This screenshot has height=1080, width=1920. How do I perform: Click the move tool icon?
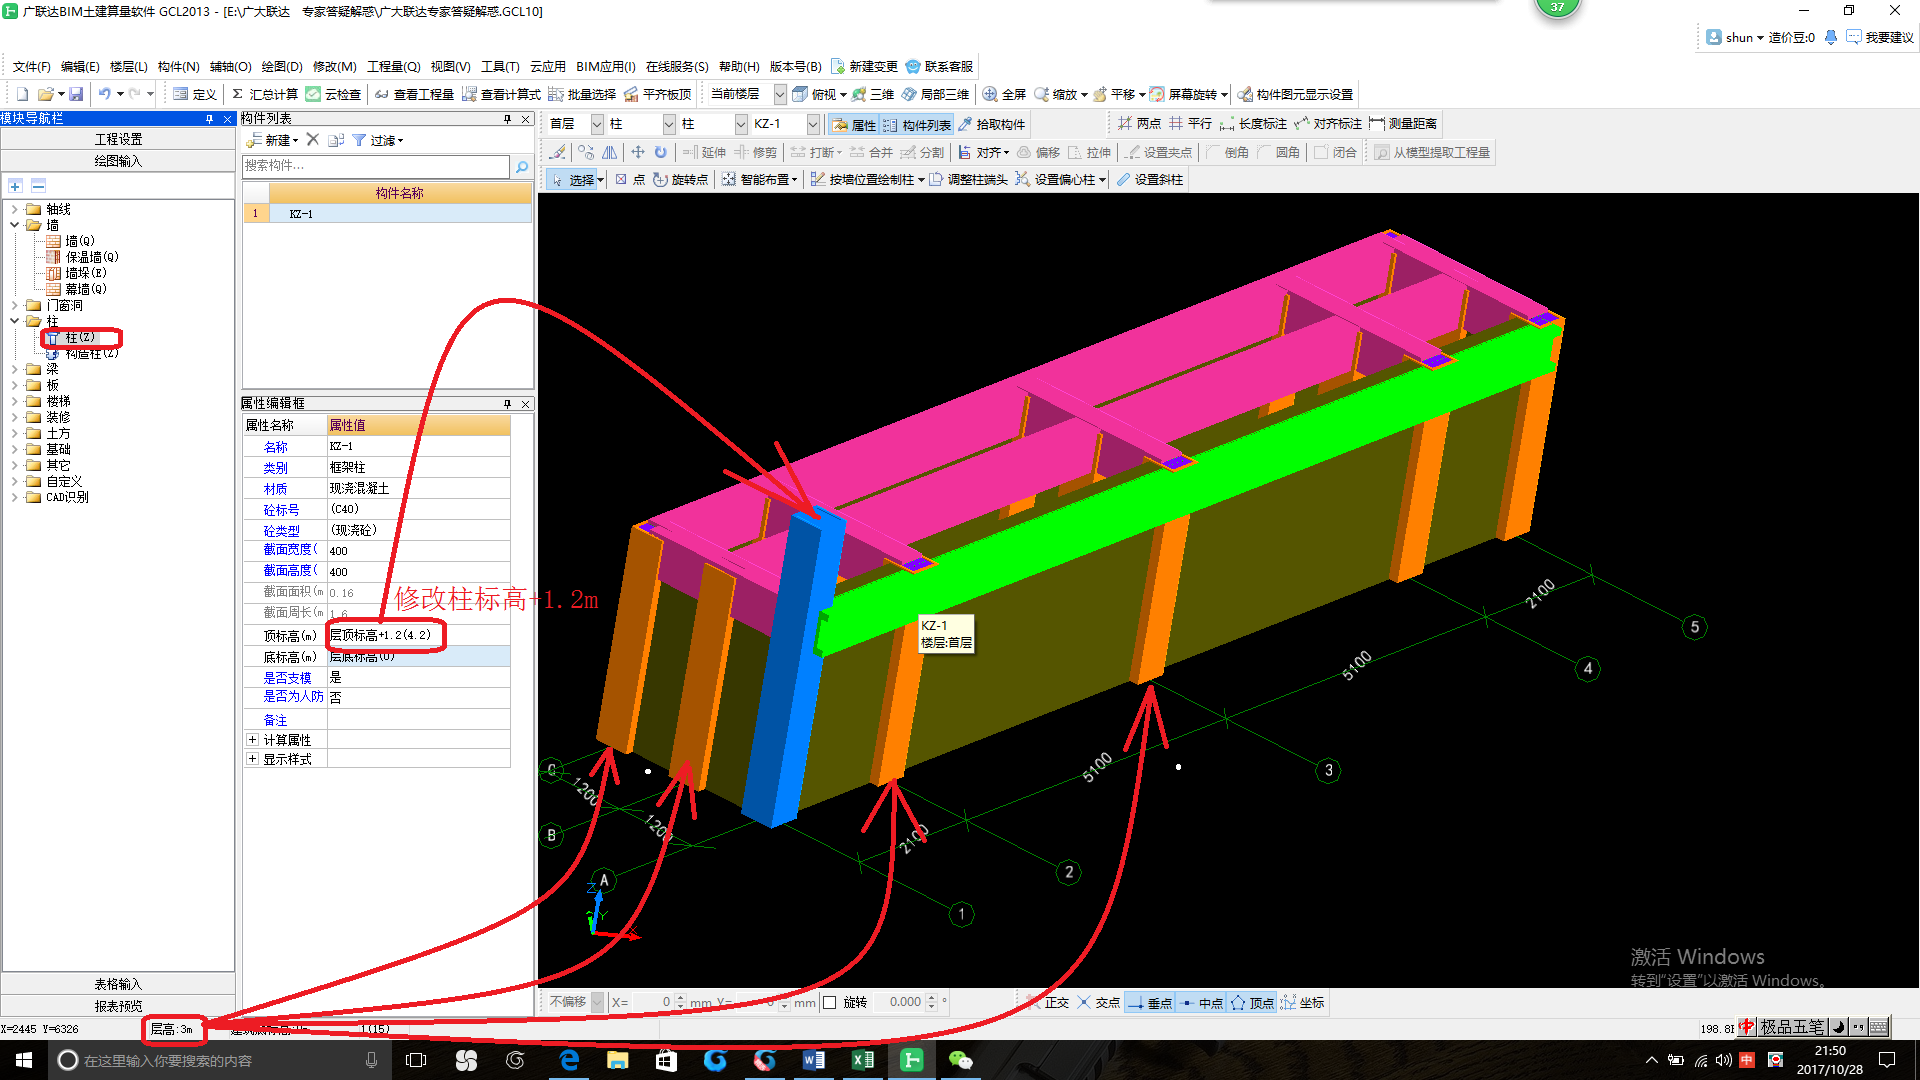(x=637, y=152)
